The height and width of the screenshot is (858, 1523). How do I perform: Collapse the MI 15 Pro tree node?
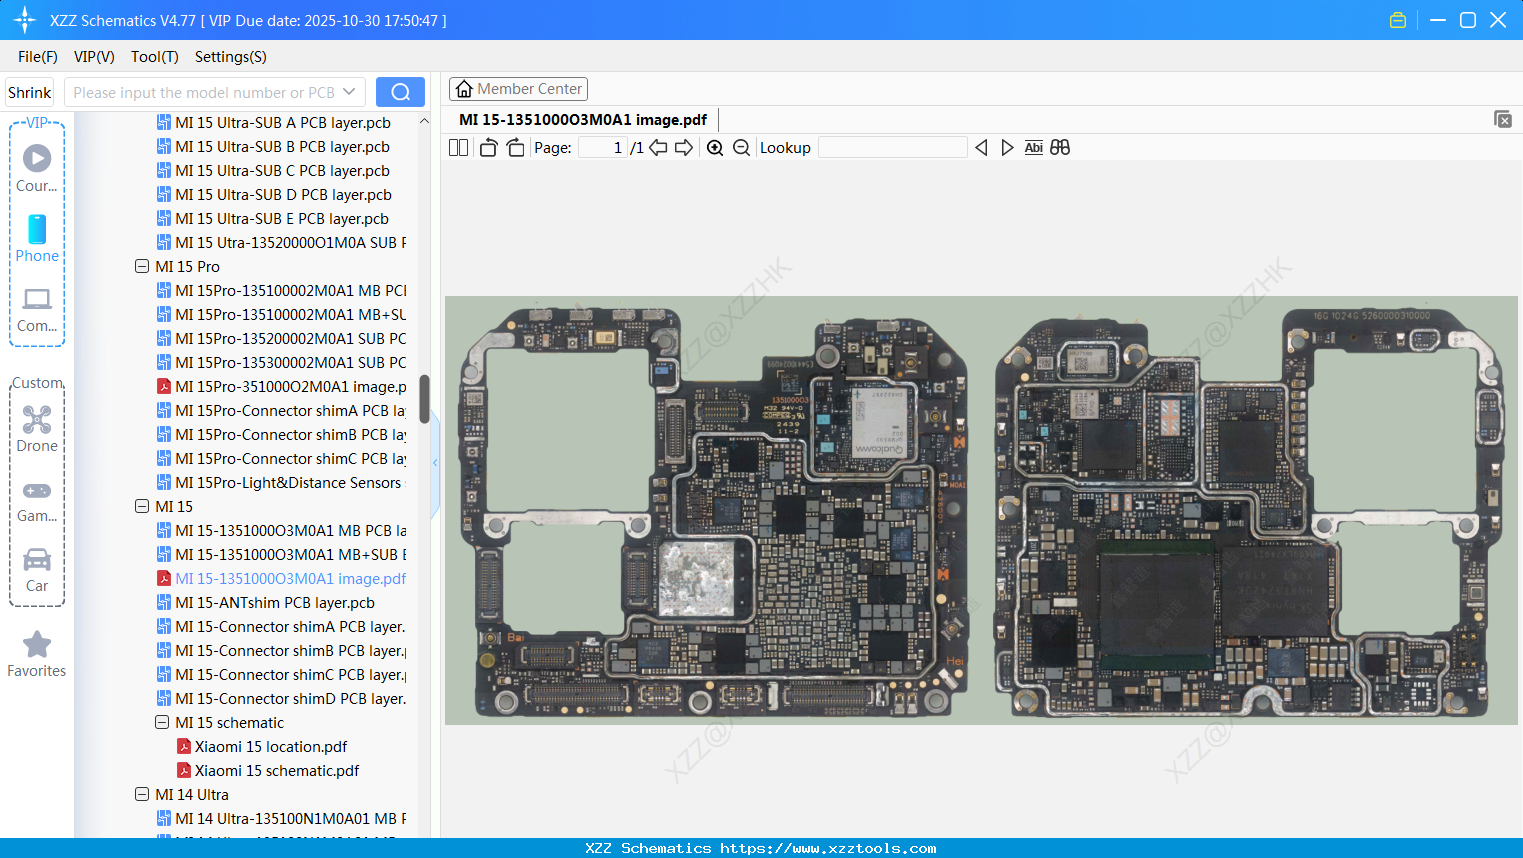[x=142, y=266]
